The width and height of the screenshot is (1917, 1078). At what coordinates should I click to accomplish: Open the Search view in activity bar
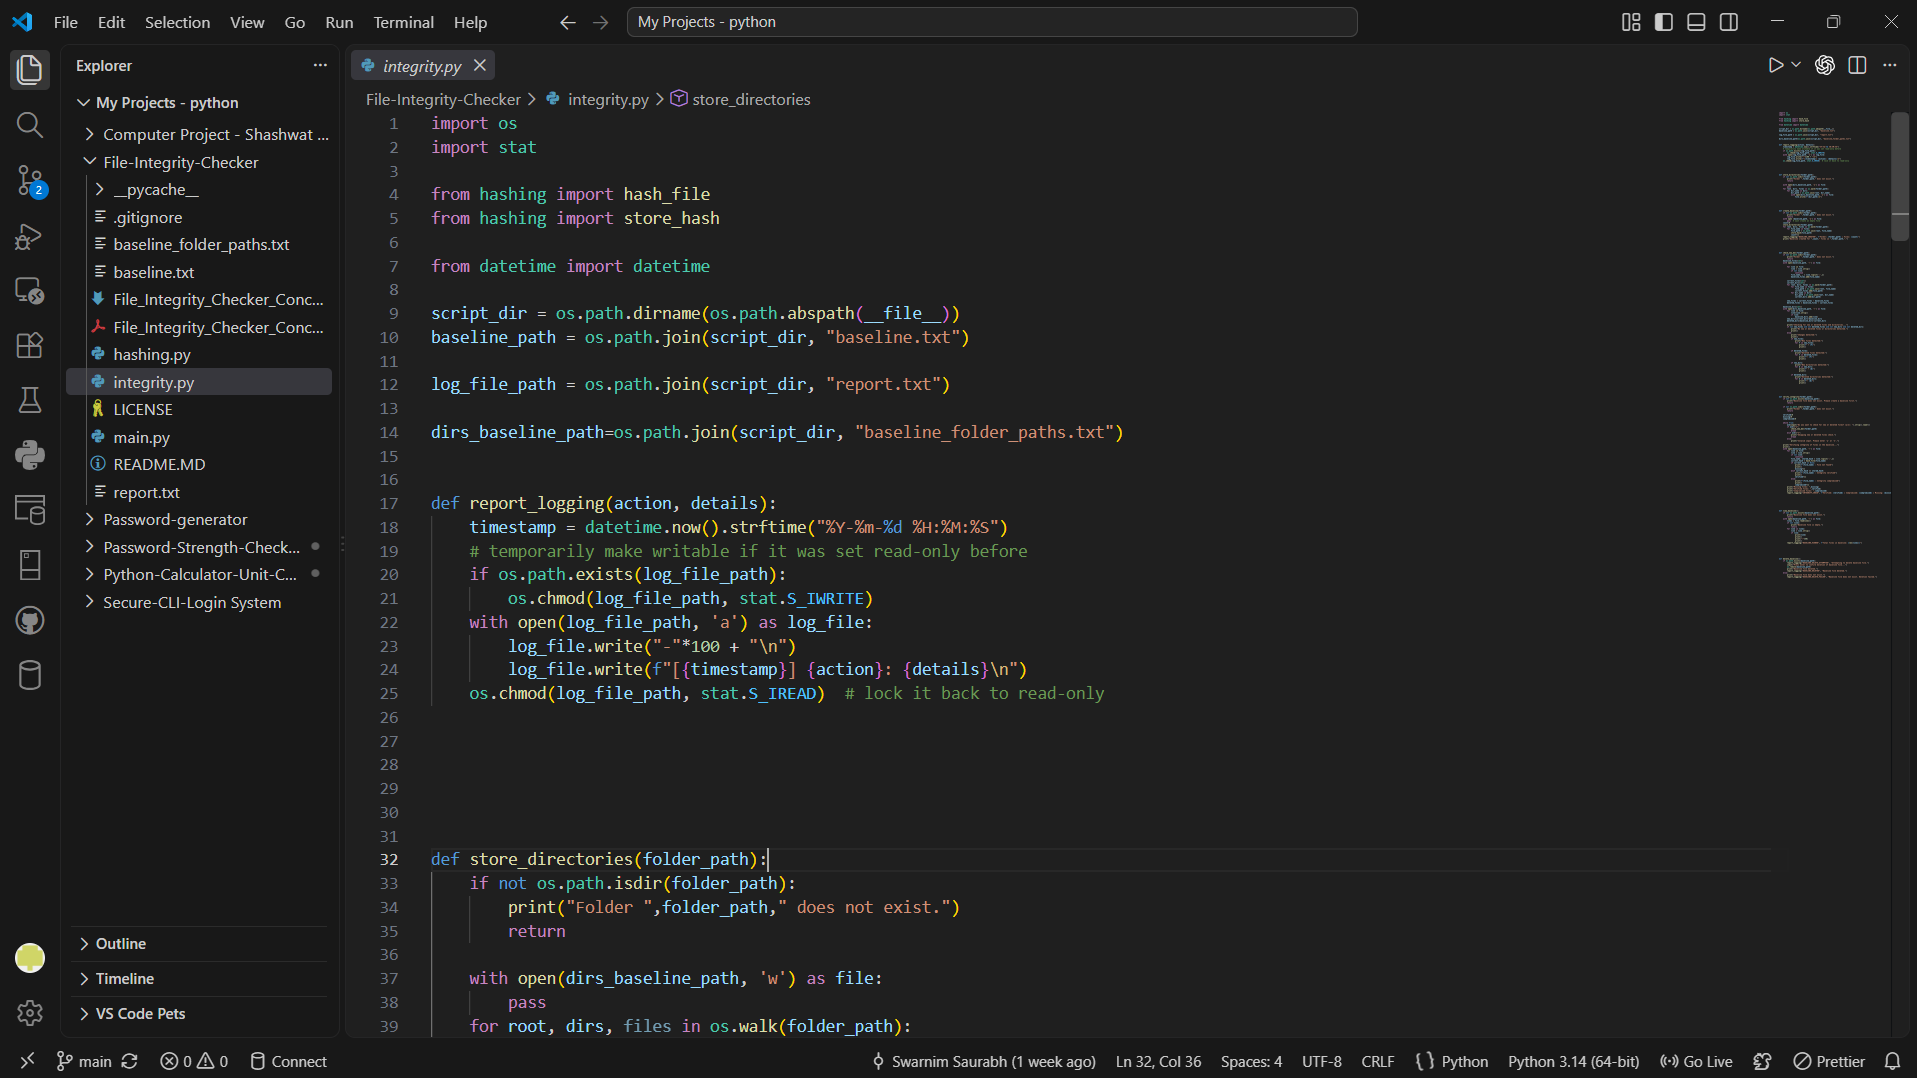tap(30, 125)
